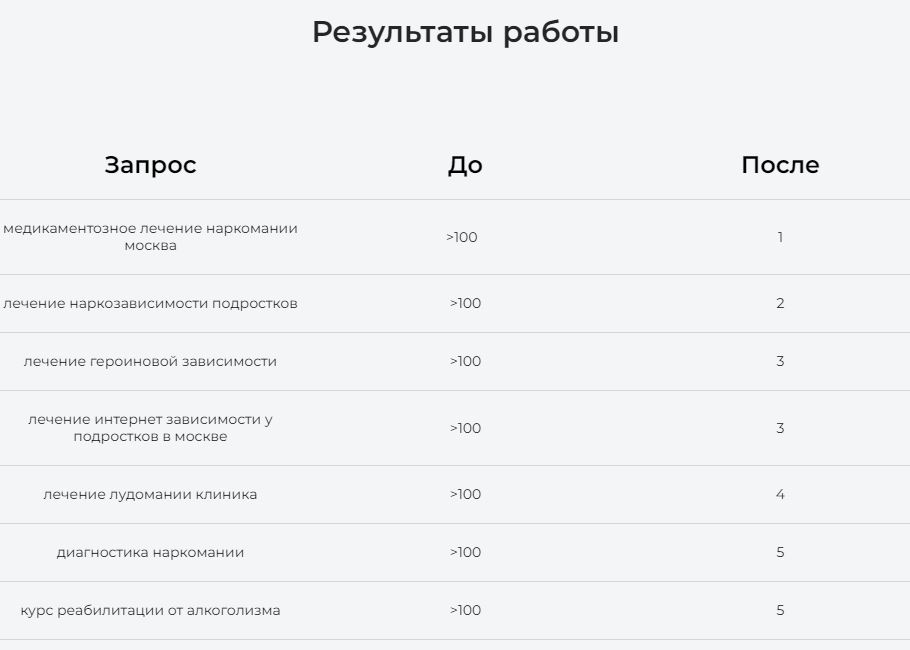Select the "диагностика наркомании" query
This screenshot has width=910, height=650.
pyautogui.click(x=150, y=552)
